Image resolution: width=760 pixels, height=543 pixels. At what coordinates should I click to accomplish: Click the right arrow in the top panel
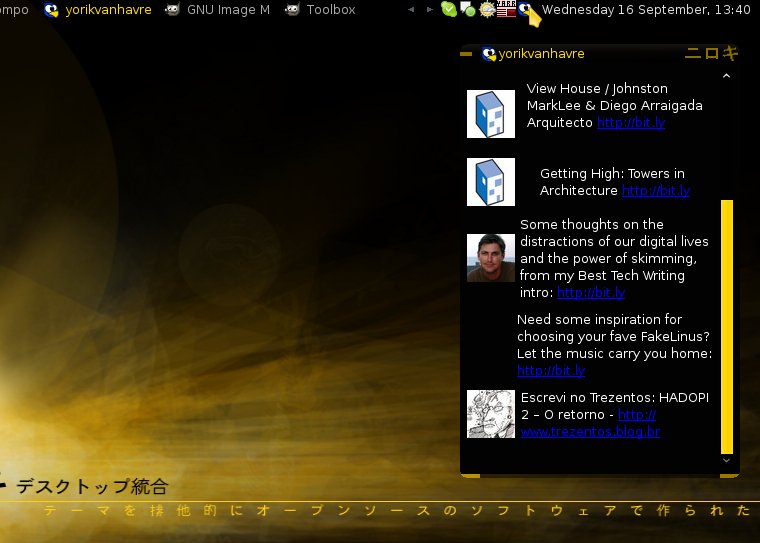(x=430, y=10)
